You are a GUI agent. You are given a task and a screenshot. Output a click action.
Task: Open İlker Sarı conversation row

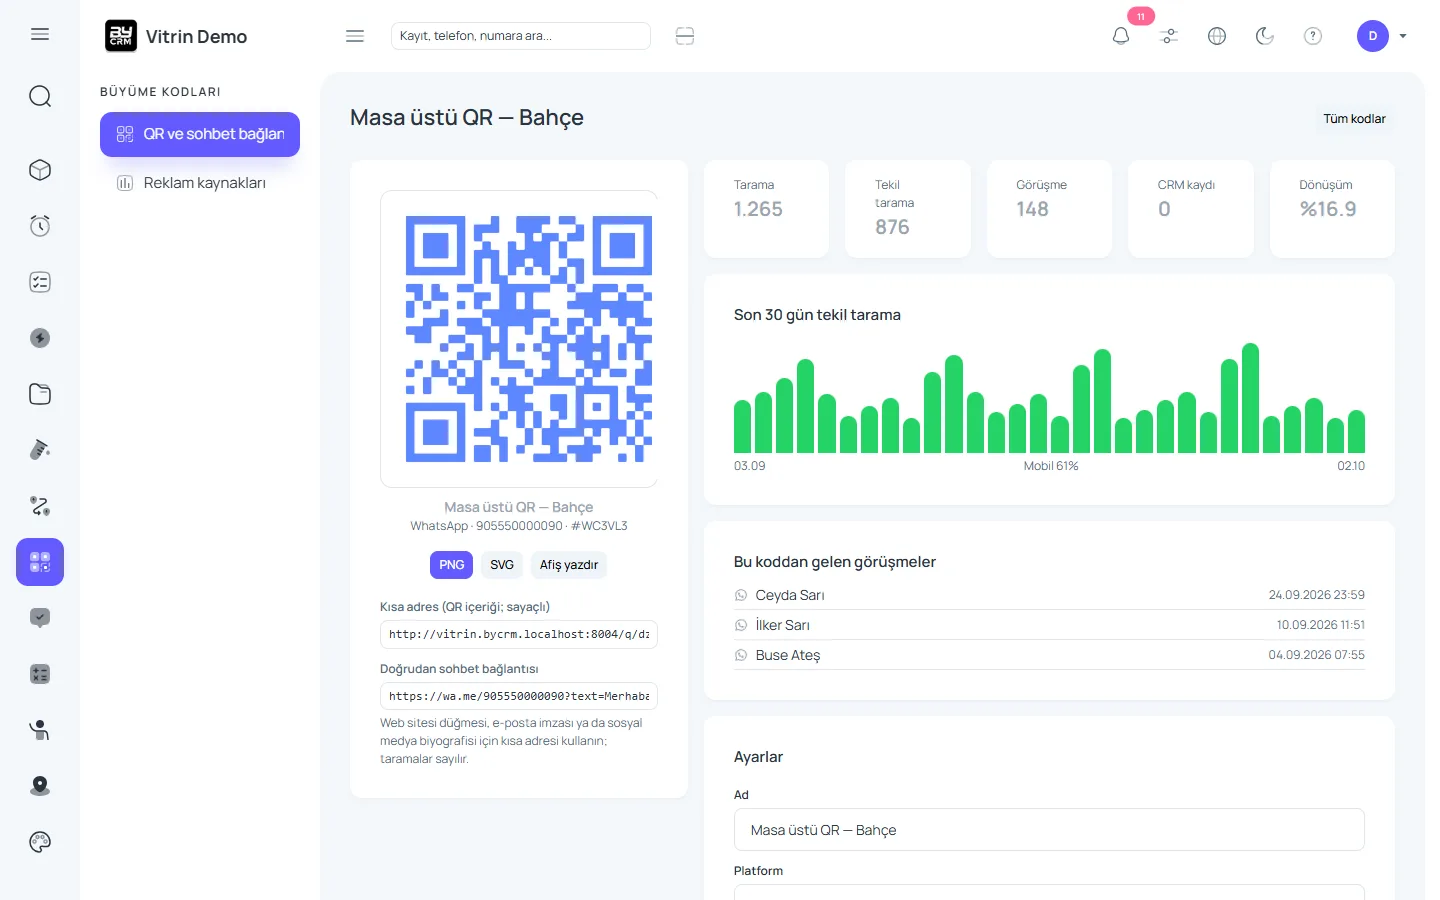pos(1049,625)
